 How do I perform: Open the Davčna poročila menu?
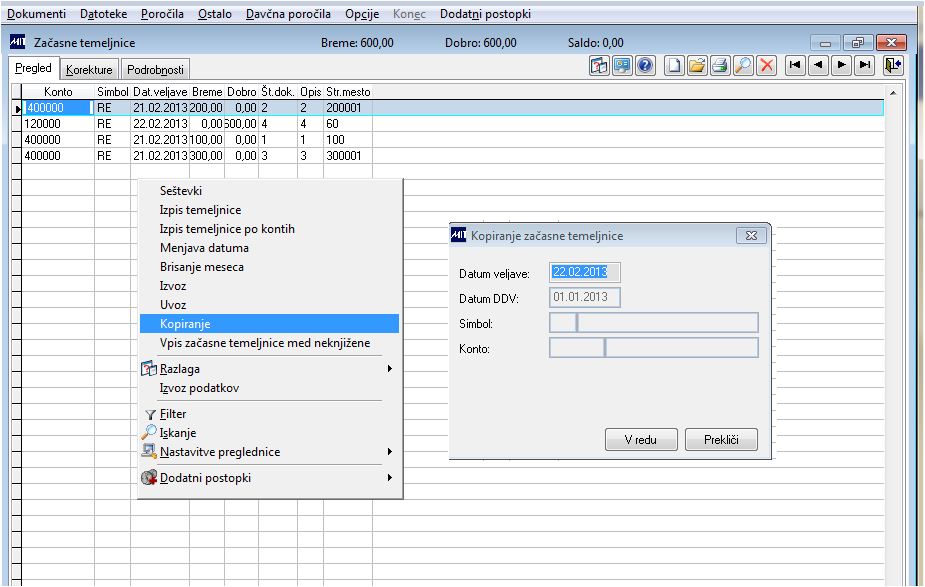288,14
